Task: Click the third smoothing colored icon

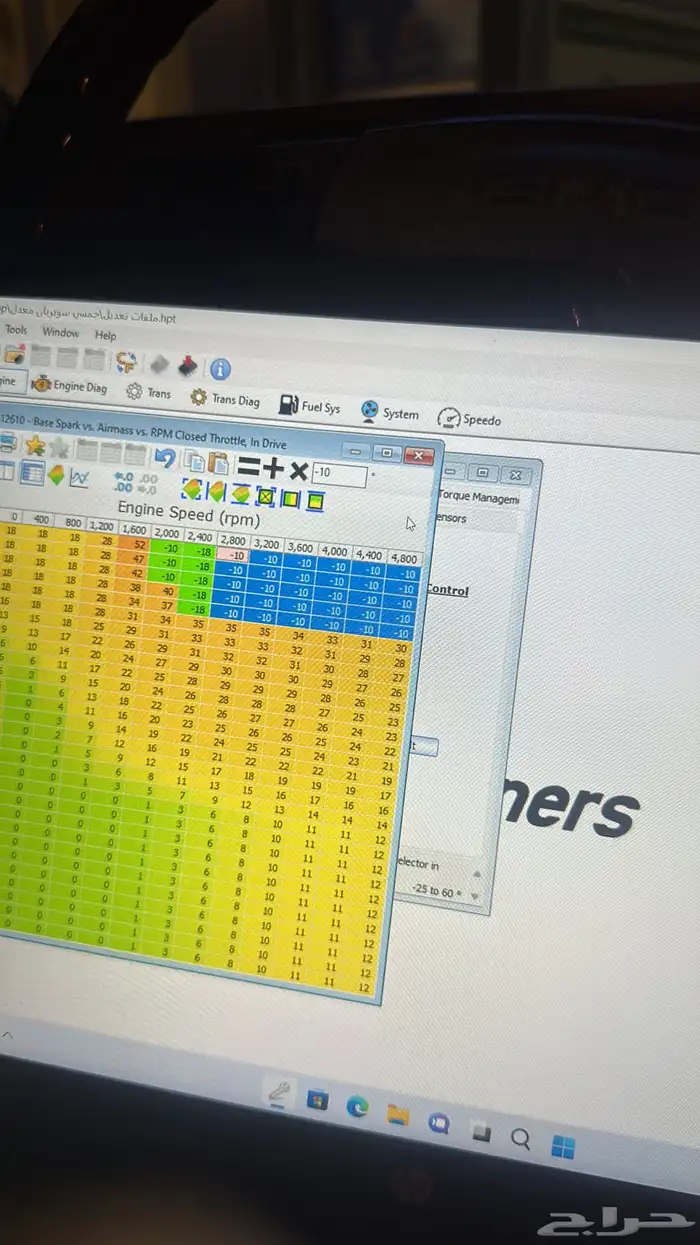Action: (x=241, y=493)
